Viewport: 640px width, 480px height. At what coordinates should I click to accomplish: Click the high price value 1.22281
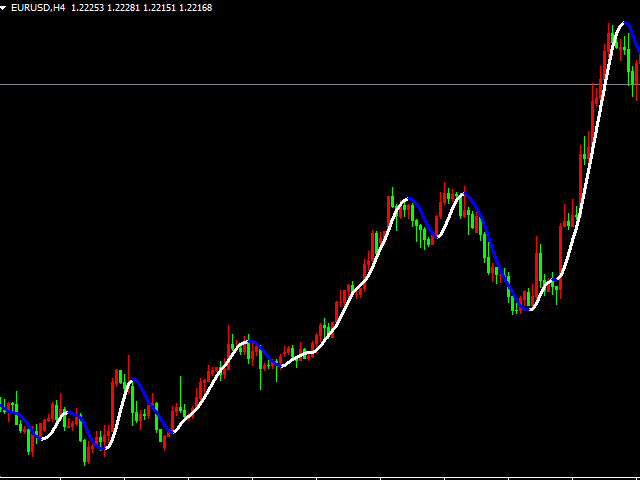124,8
